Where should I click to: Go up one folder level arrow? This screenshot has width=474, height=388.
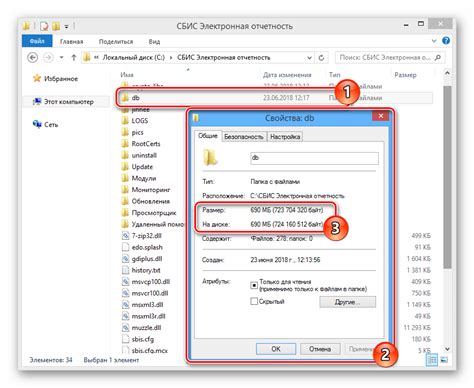tap(74, 58)
